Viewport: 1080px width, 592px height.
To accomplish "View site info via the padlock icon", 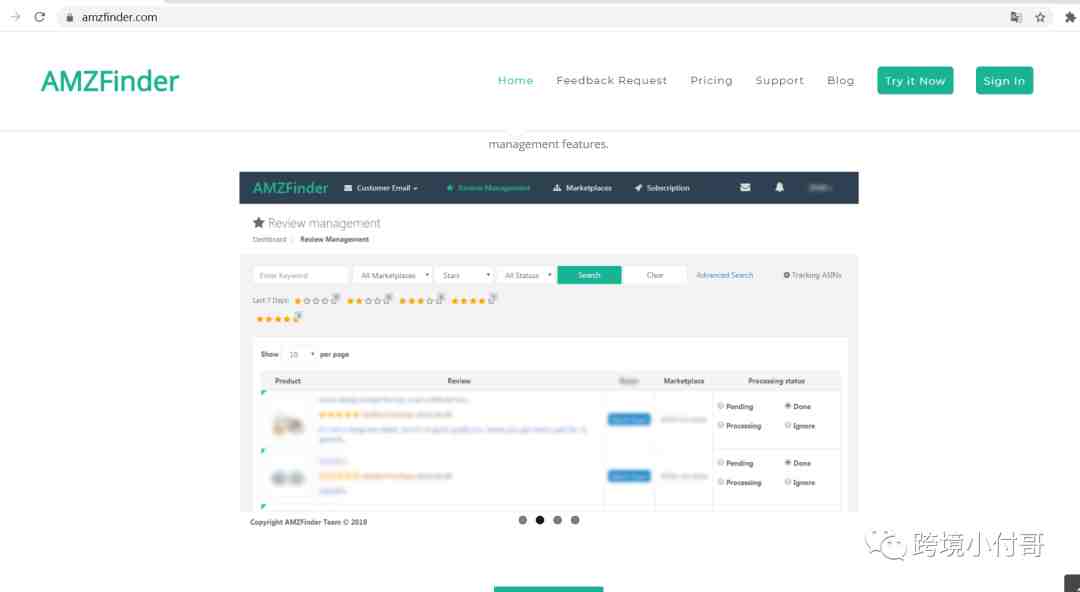I will tap(70, 17).
